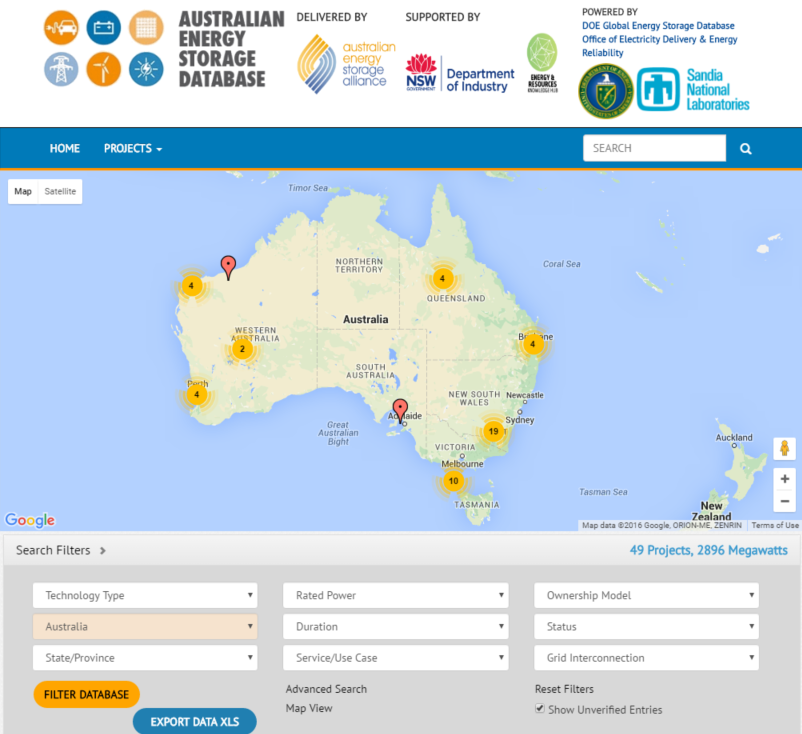802x734 pixels.
Task: Zoom in the map with plus button
Action: [785, 479]
